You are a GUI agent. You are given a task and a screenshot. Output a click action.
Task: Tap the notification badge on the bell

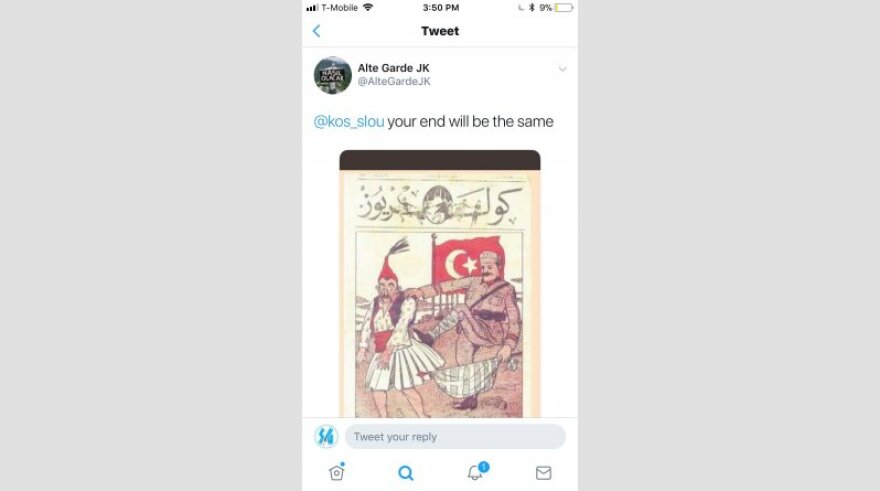pyautogui.click(x=484, y=467)
